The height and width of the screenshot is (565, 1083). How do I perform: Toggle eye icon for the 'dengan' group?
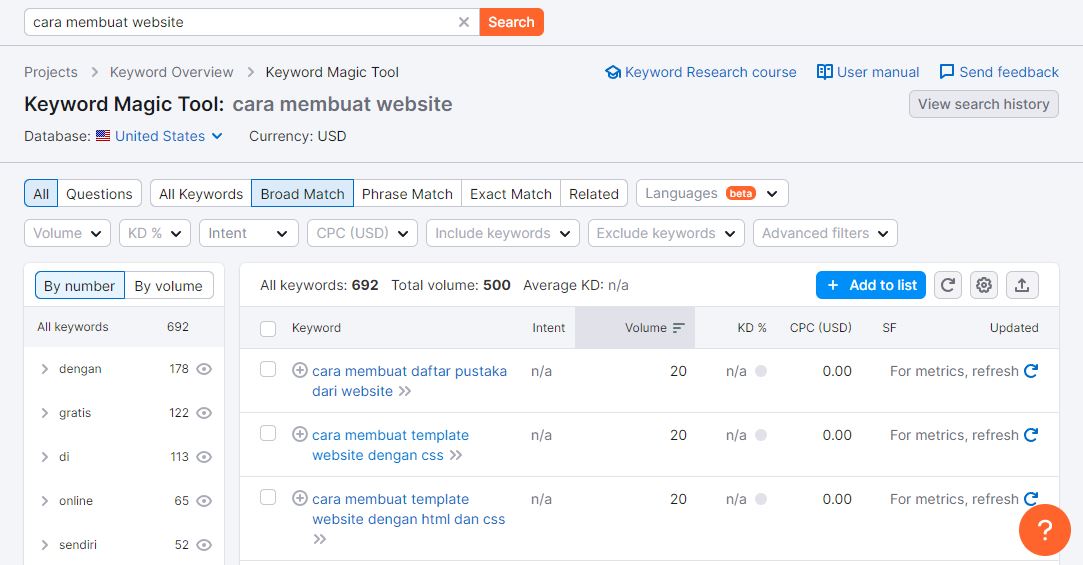204,369
